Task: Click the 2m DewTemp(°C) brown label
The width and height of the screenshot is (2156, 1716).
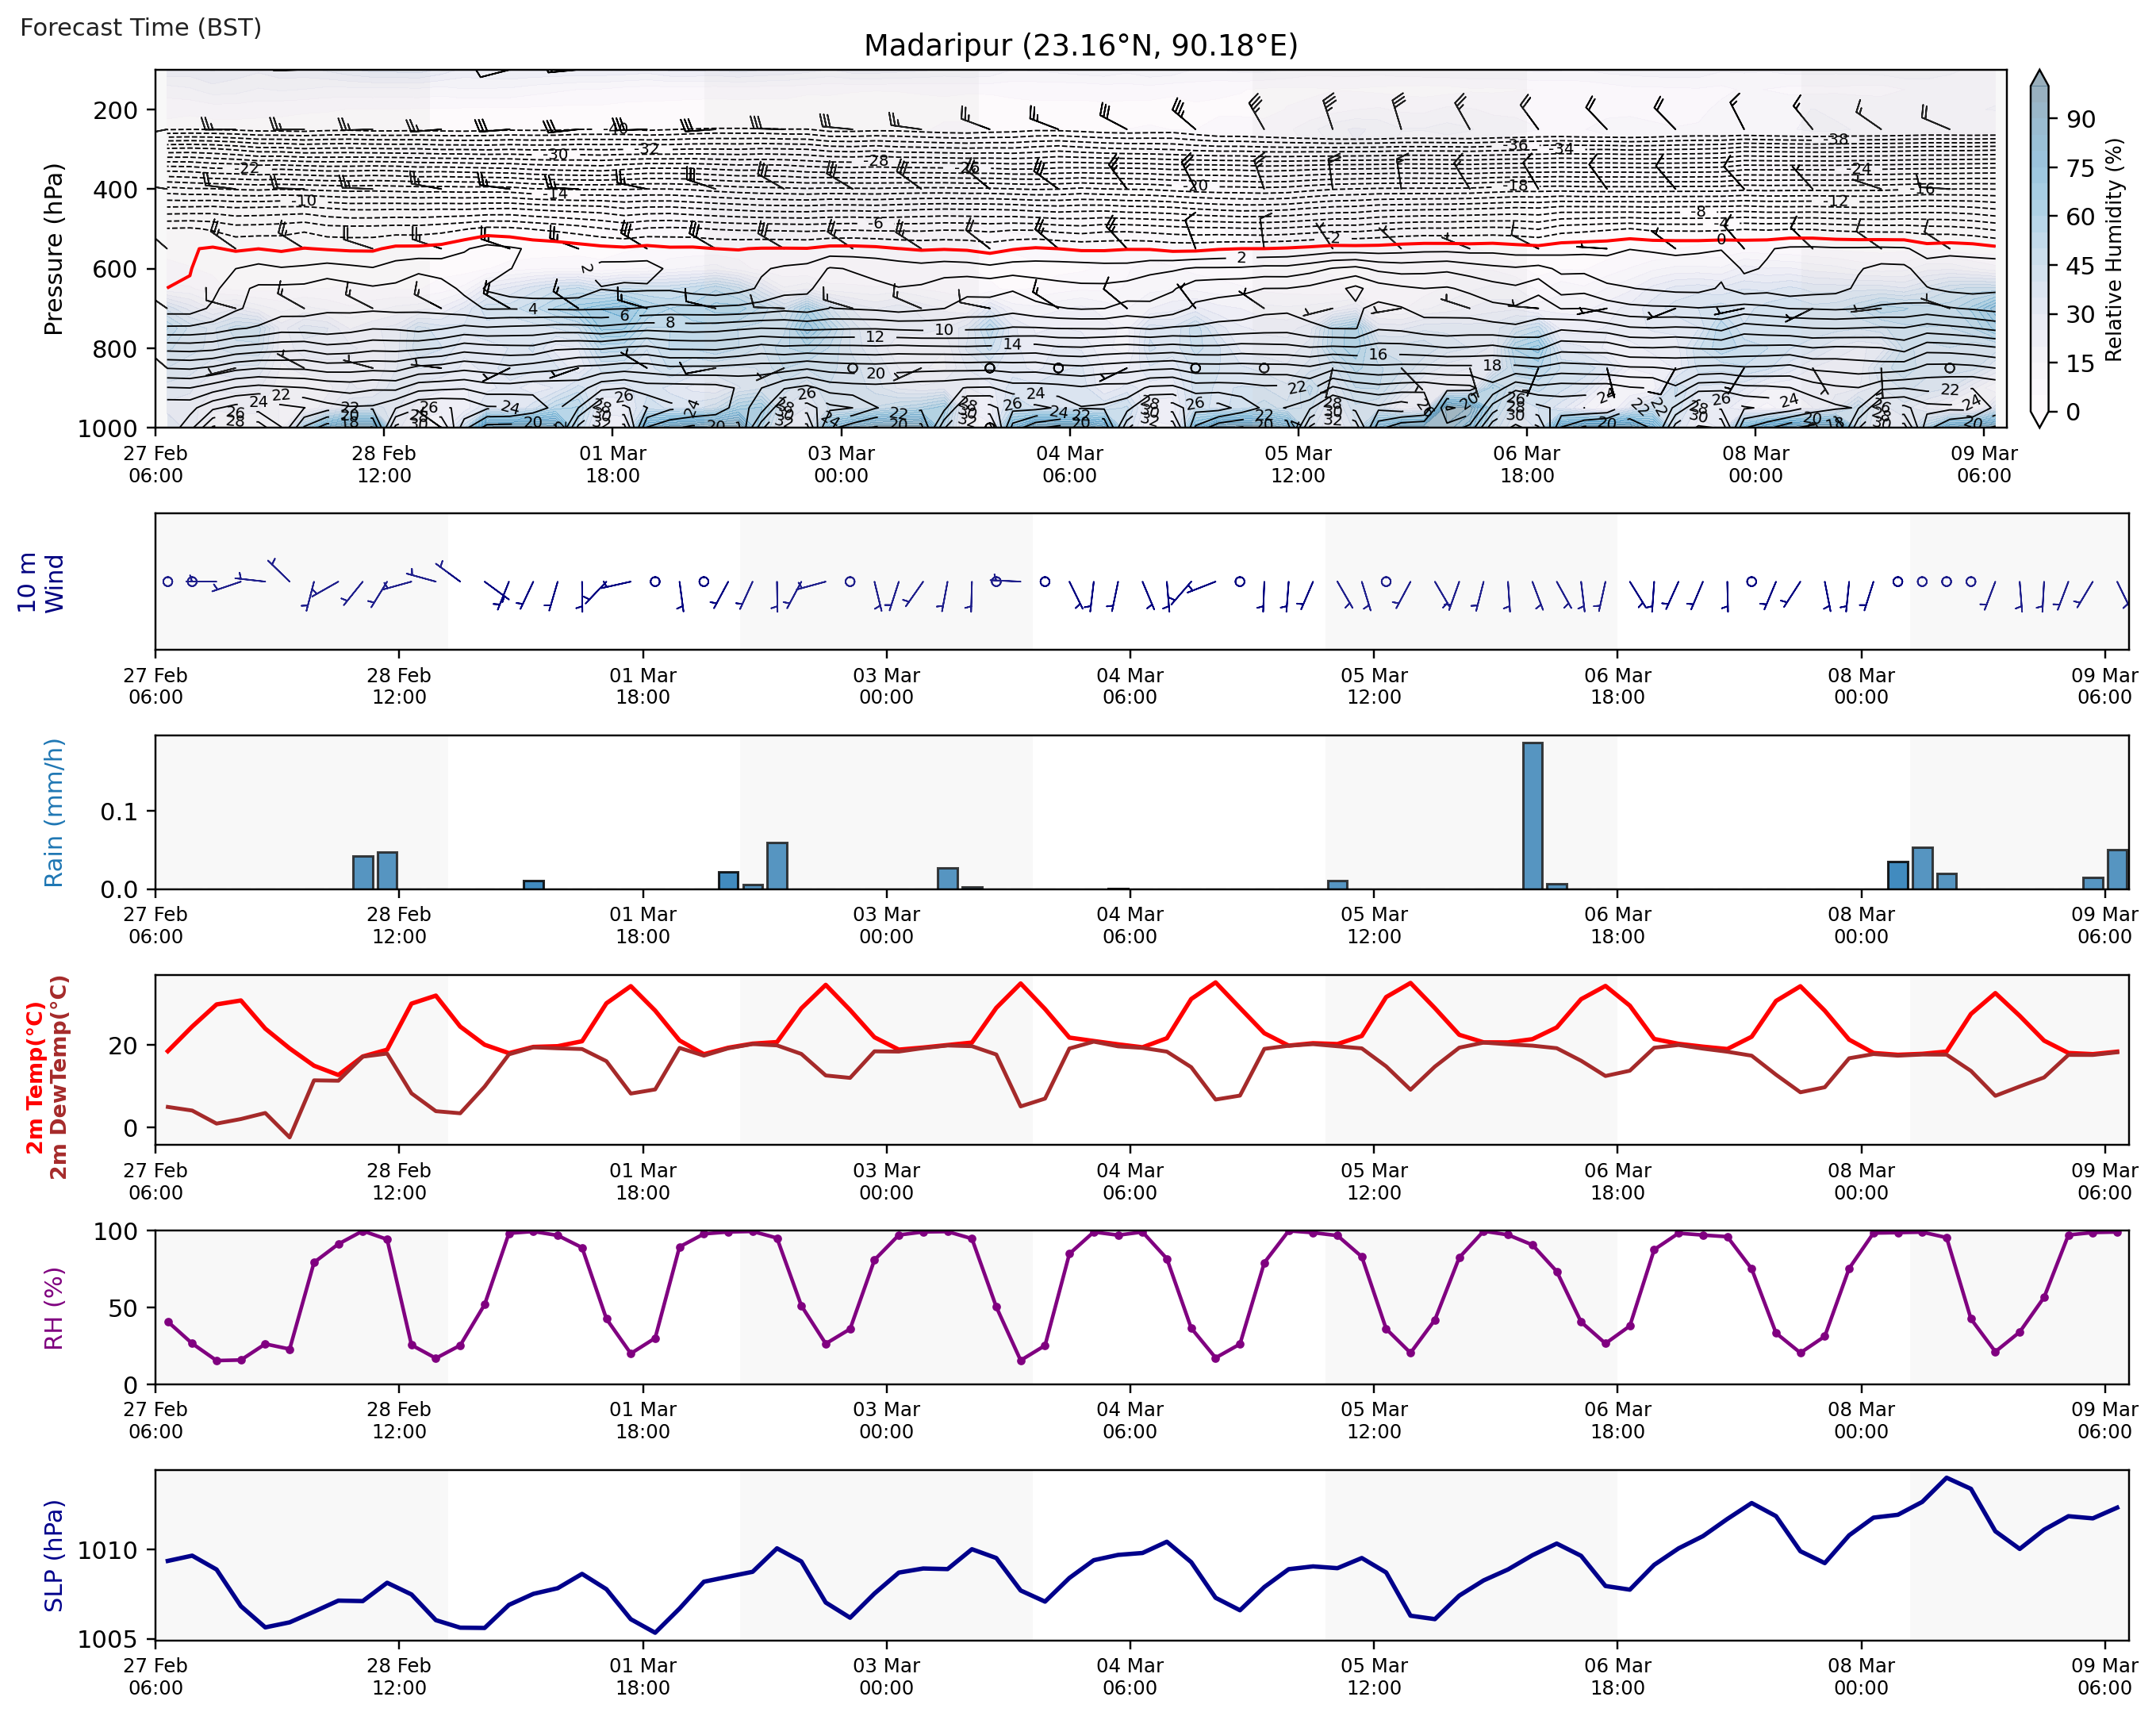Action: (x=59, y=1077)
